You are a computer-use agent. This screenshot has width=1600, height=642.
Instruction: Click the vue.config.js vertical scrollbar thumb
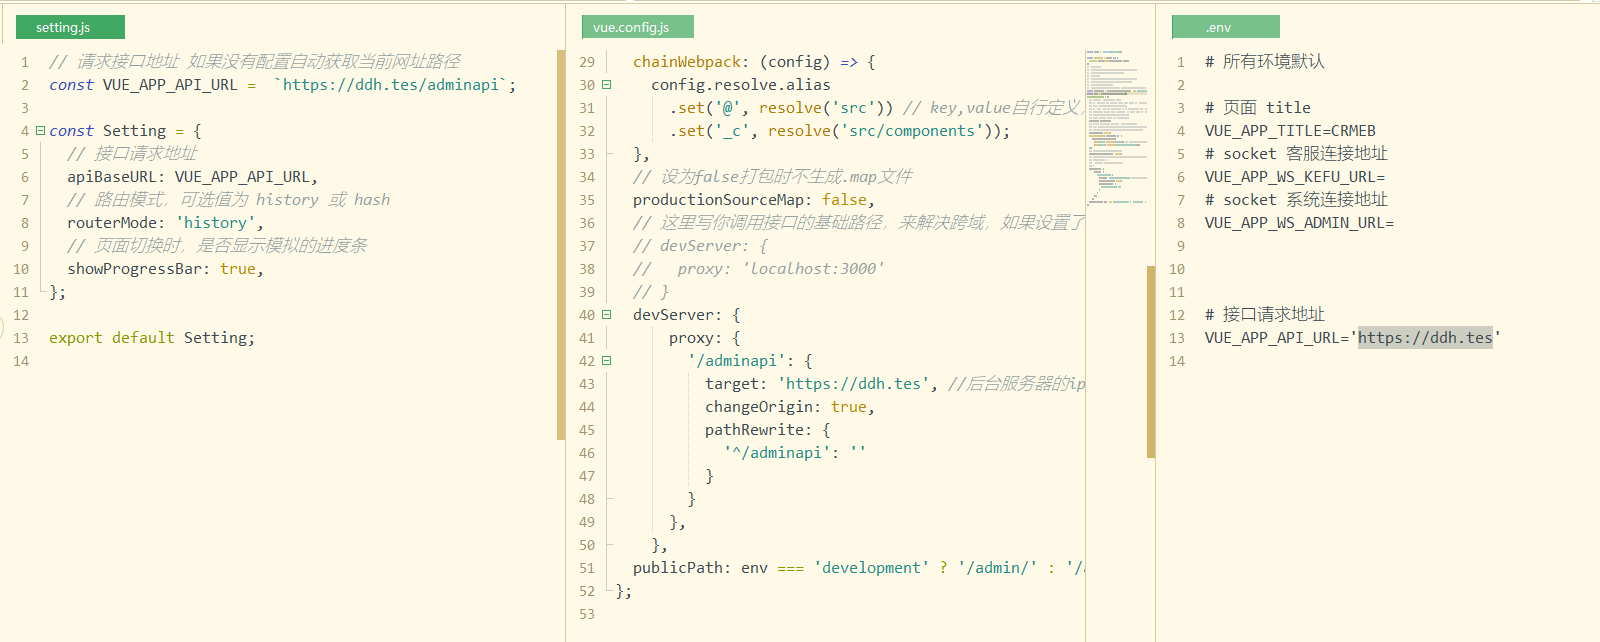coord(1151,361)
